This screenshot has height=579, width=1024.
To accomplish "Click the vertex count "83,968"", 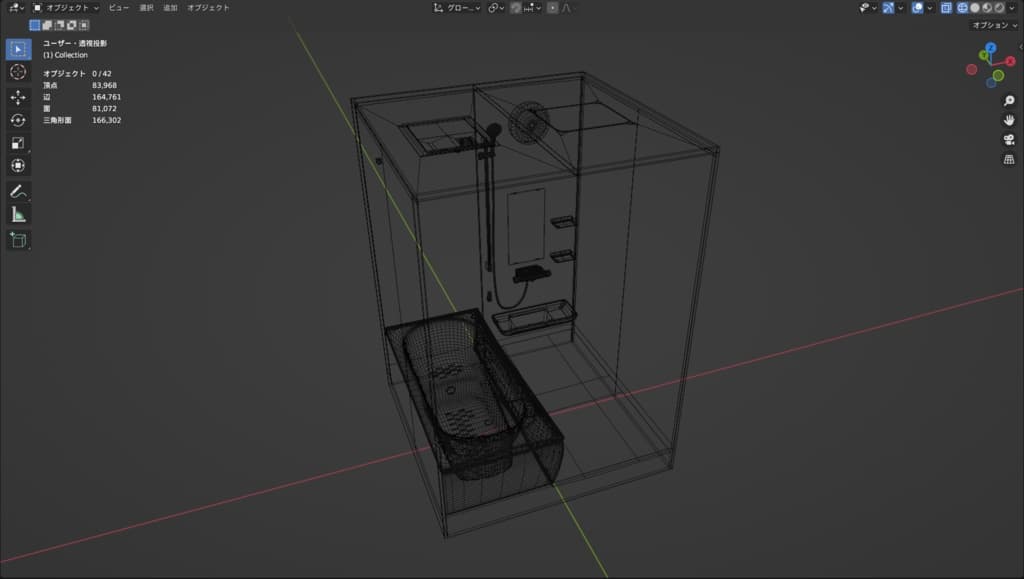I will 104,86.
